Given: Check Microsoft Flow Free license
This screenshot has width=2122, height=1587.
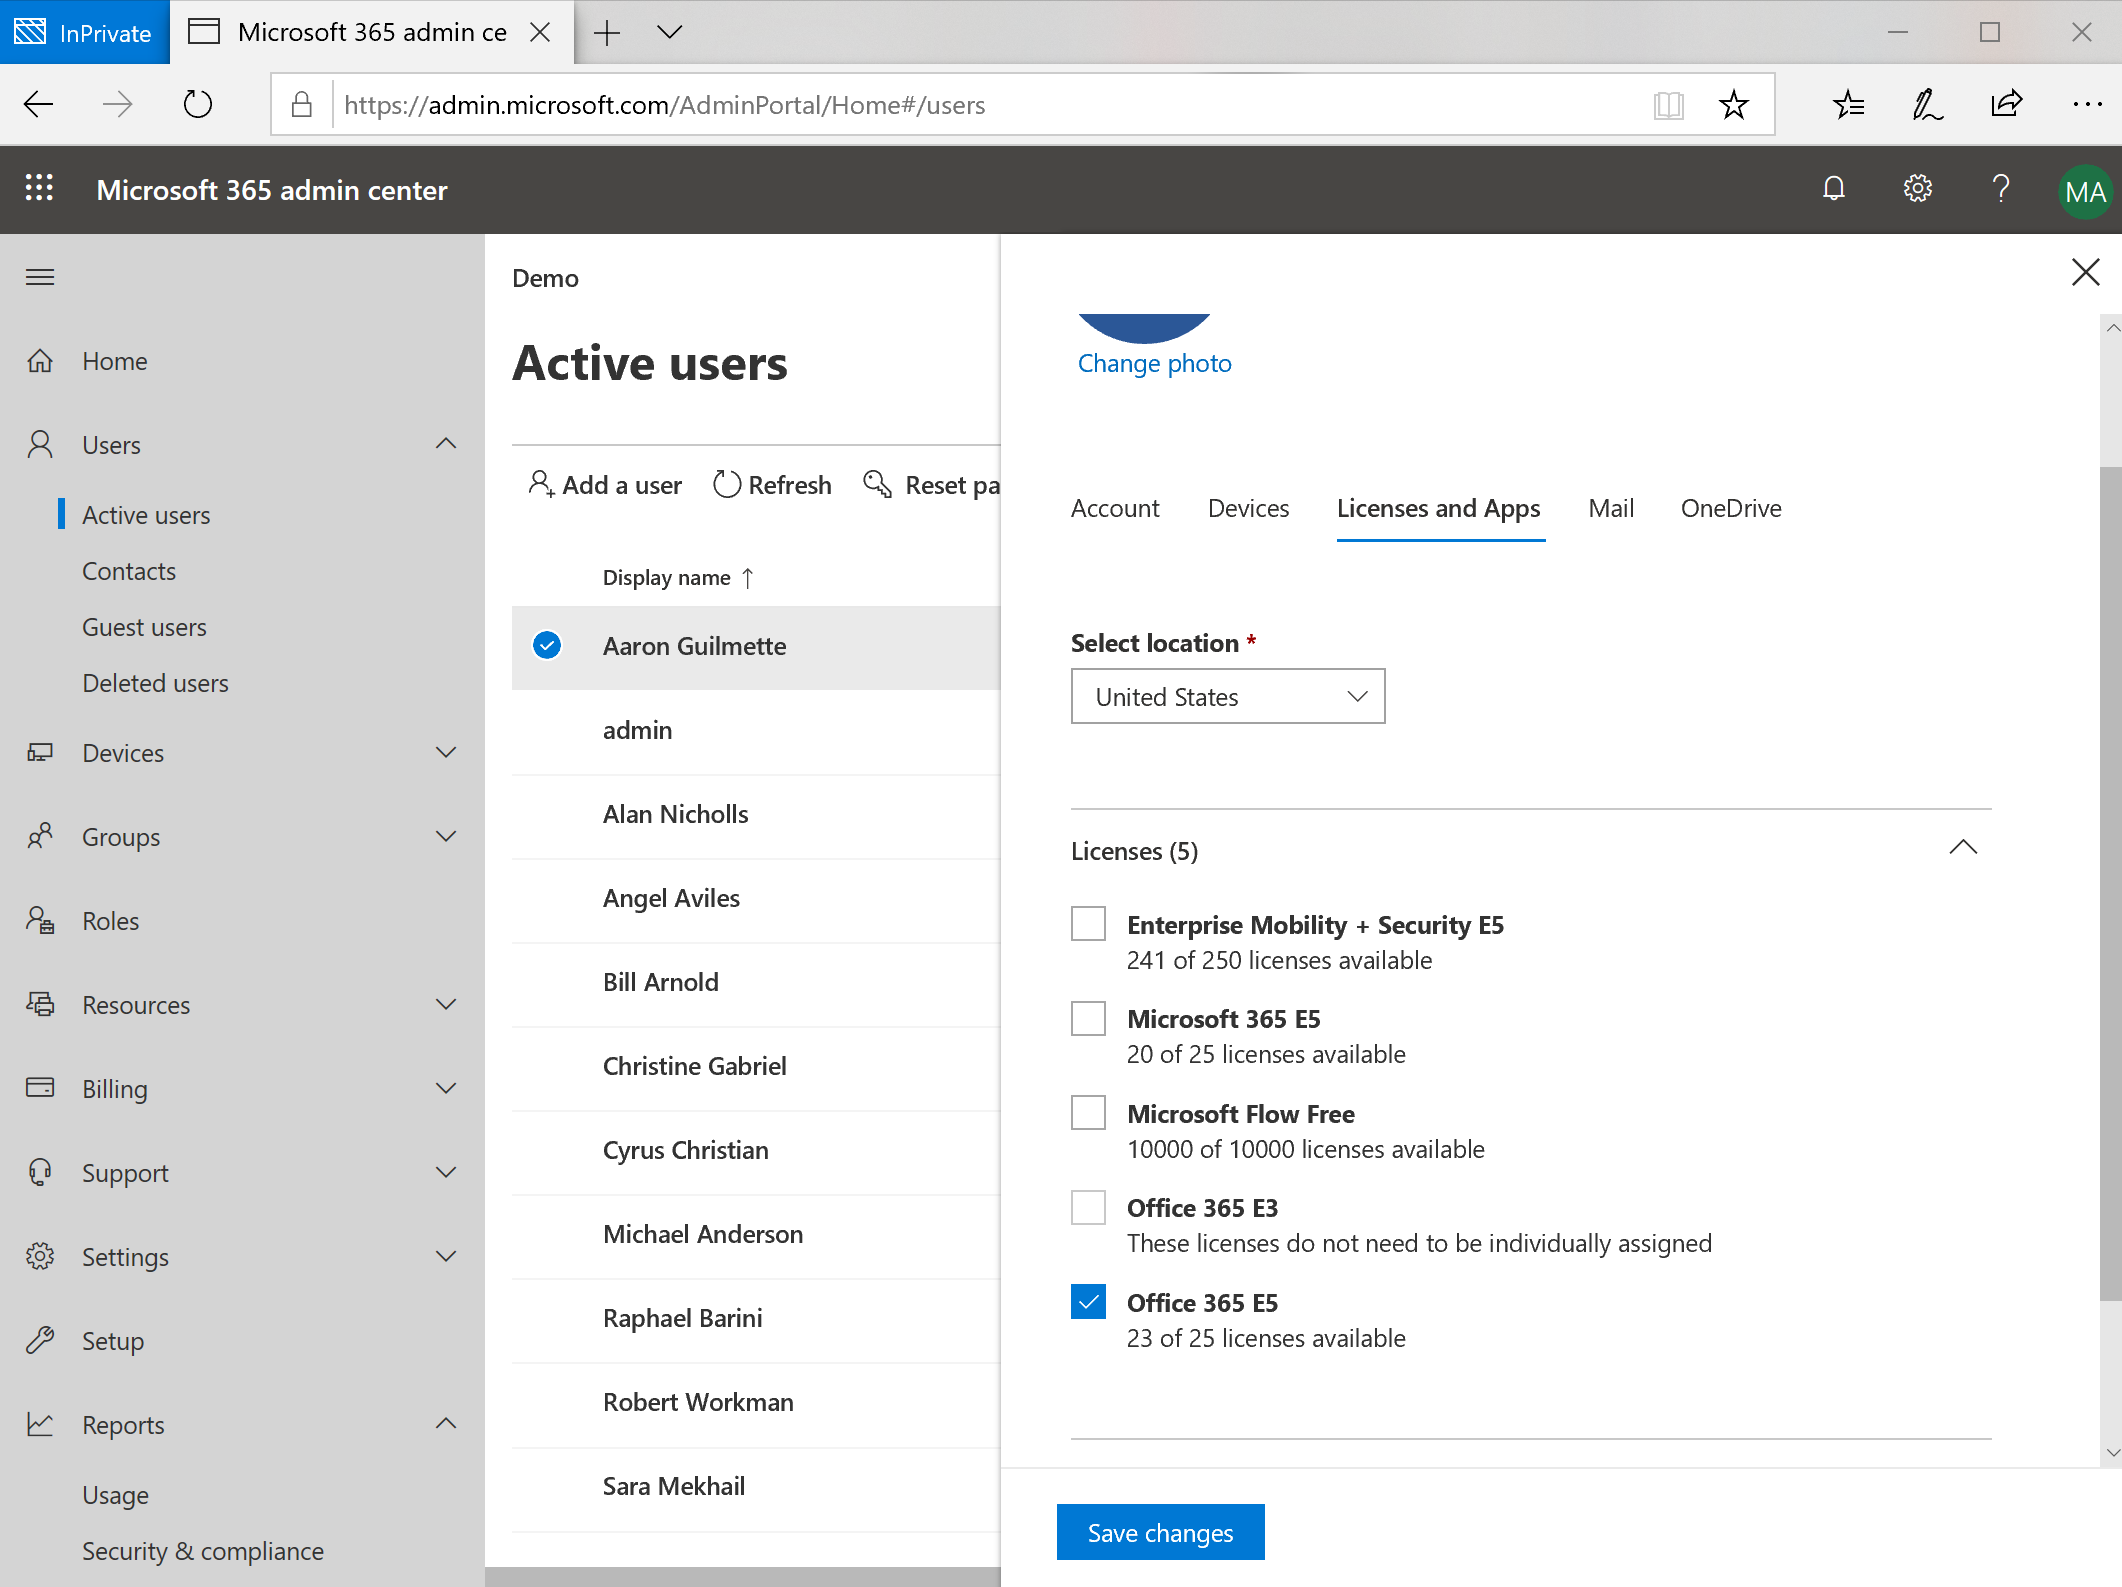Looking at the screenshot, I should pos(1088,1113).
